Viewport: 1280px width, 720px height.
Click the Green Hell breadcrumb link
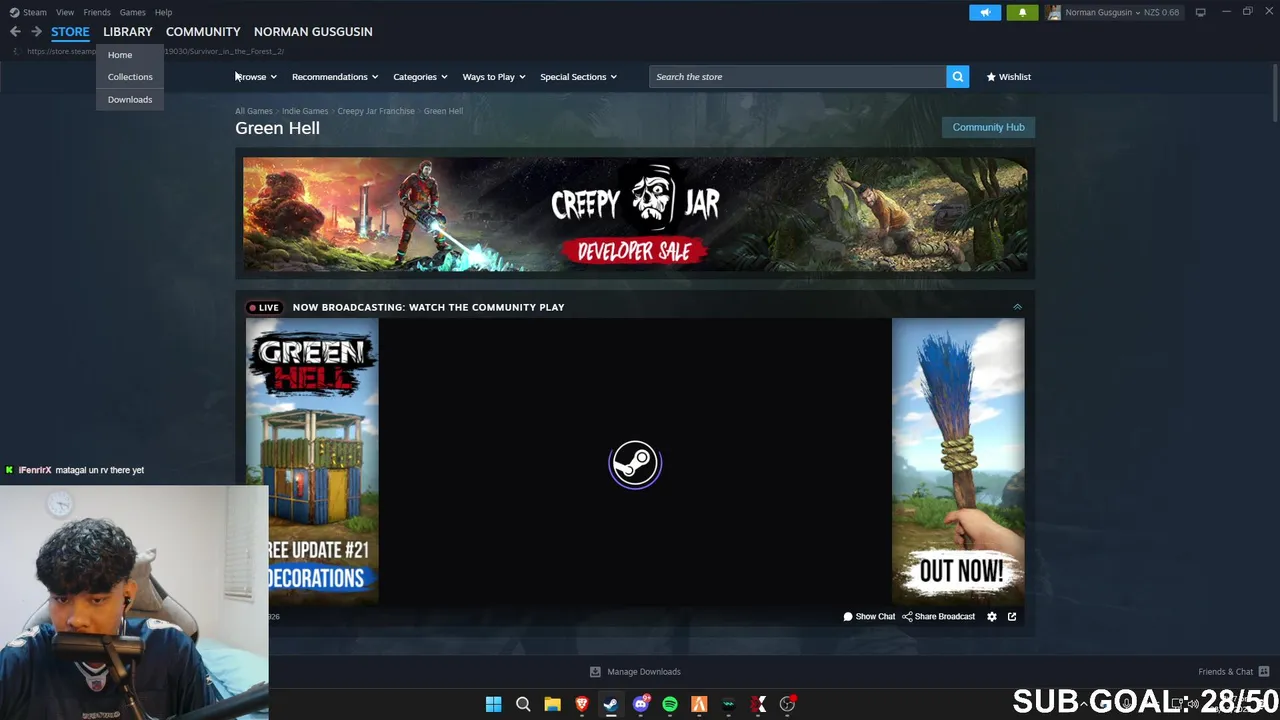(443, 111)
